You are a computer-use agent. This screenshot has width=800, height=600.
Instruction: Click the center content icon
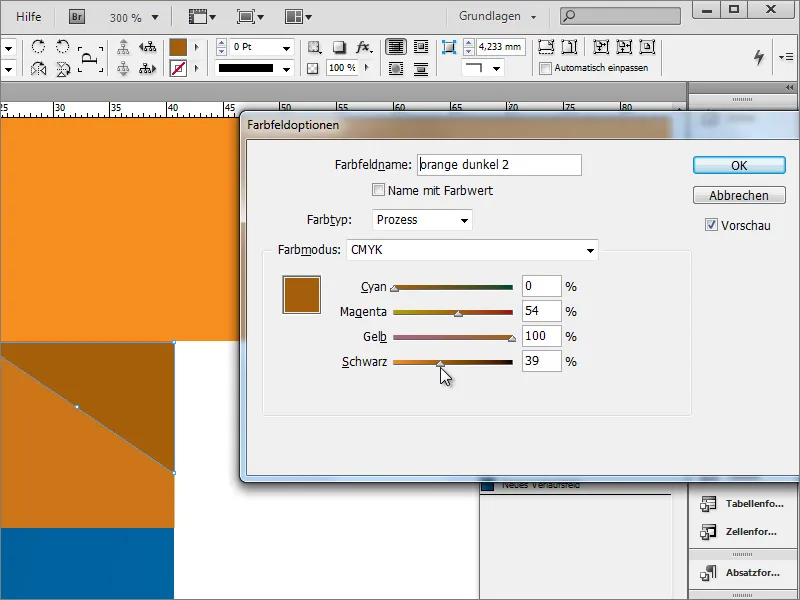tap(647, 47)
